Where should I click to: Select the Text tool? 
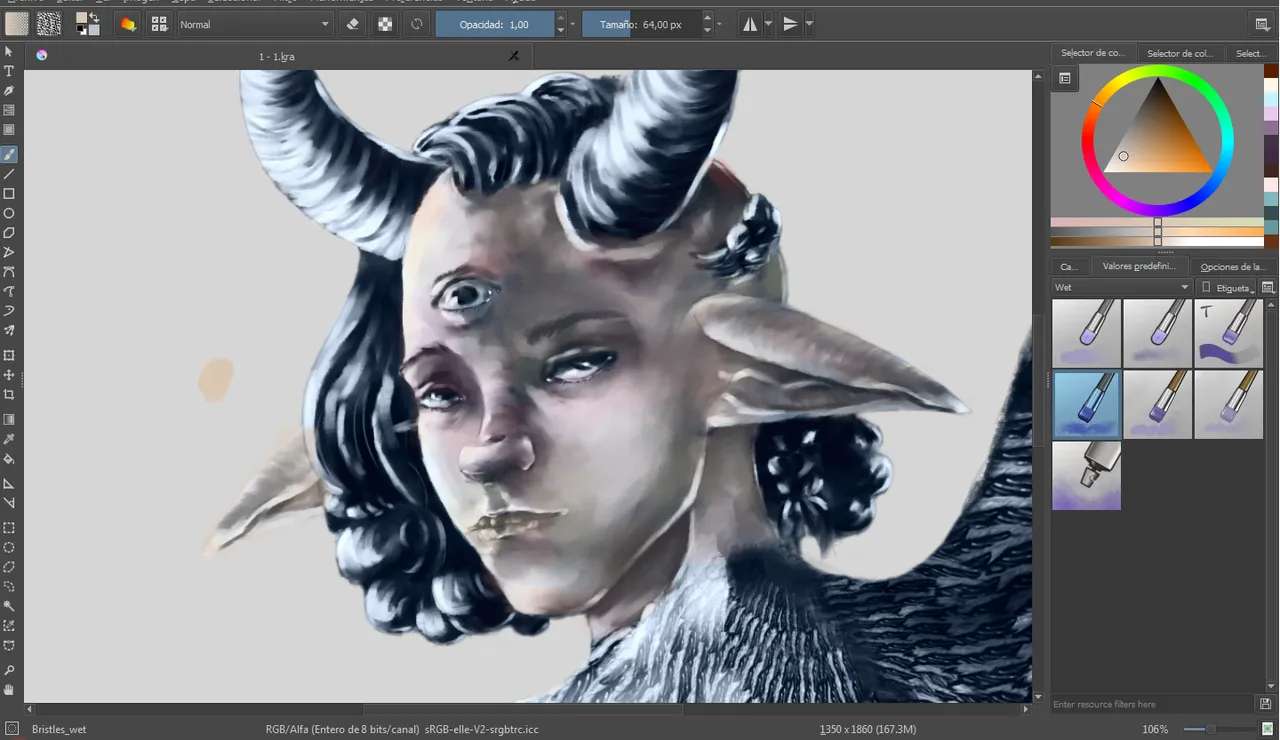click(x=9, y=71)
